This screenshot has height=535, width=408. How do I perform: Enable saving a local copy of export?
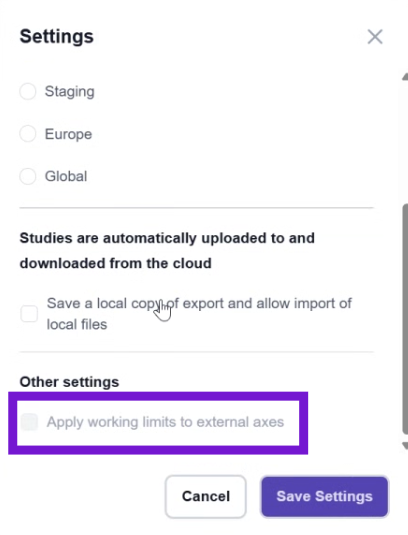click(29, 314)
